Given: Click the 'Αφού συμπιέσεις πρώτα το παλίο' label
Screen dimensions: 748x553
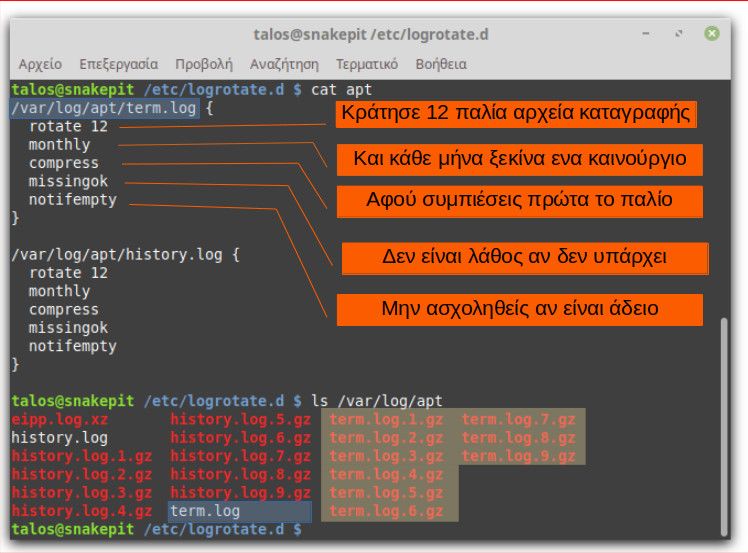Looking at the screenshot, I should click(520, 201).
